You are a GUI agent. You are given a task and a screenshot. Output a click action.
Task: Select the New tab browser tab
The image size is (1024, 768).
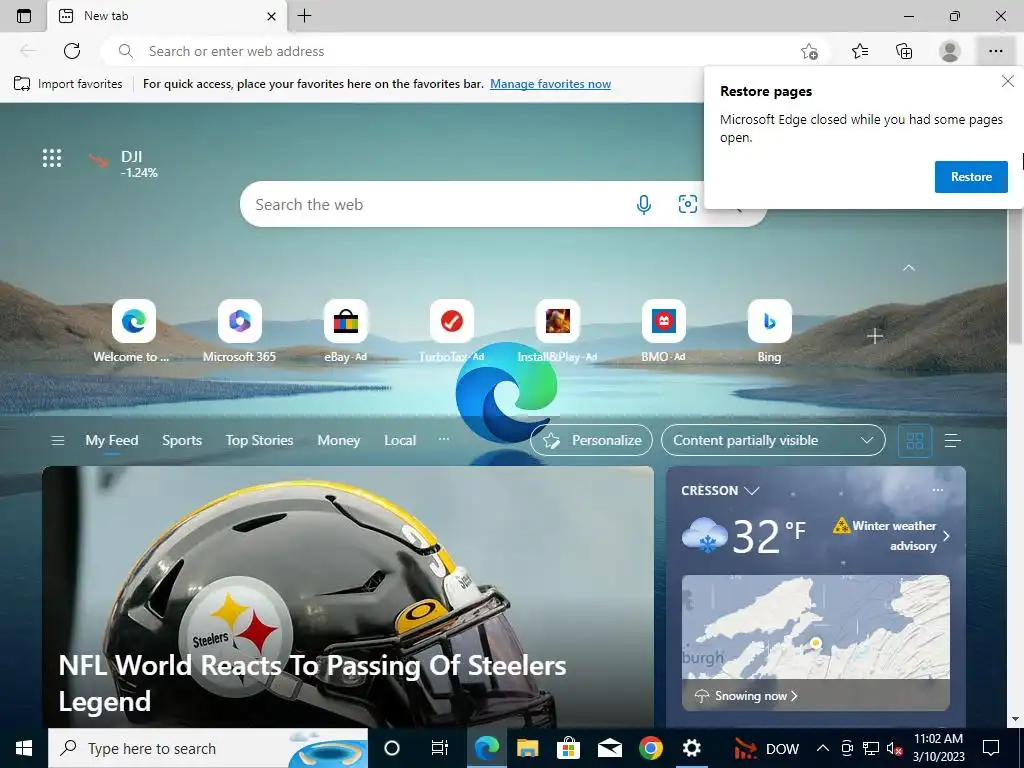pos(167,16)
